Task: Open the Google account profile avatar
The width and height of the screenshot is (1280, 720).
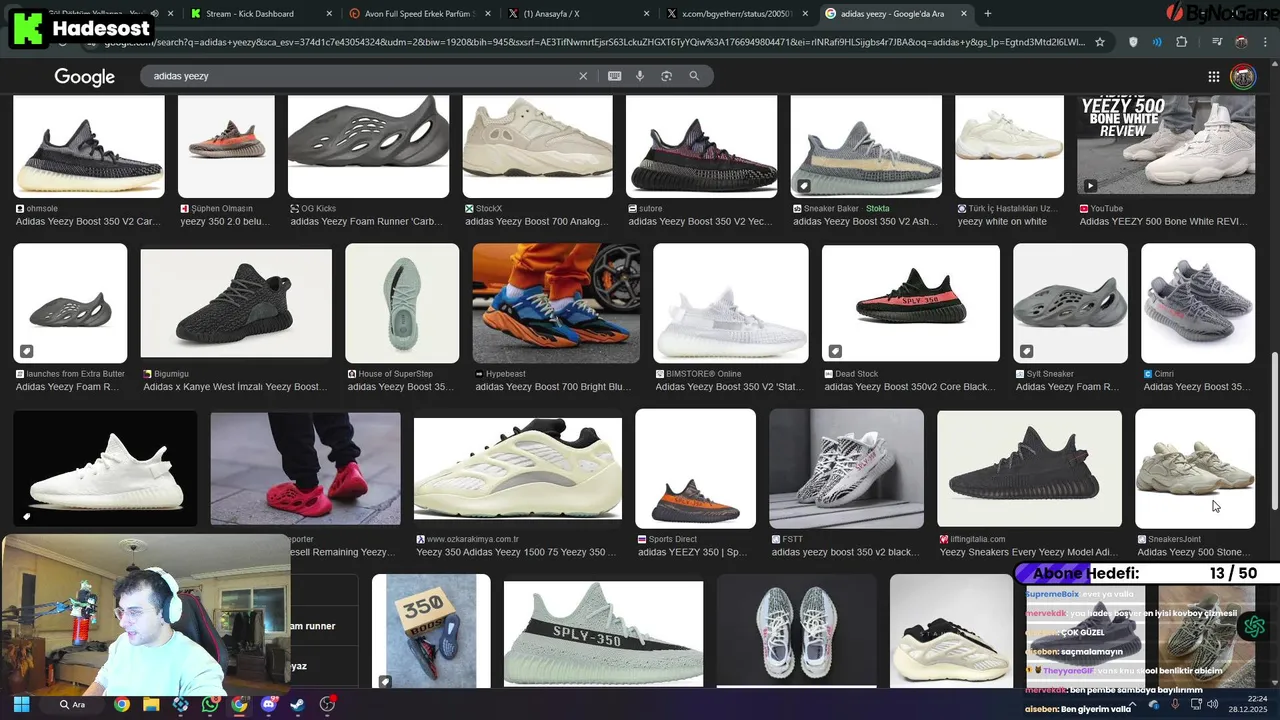Action: point(1243,76)
